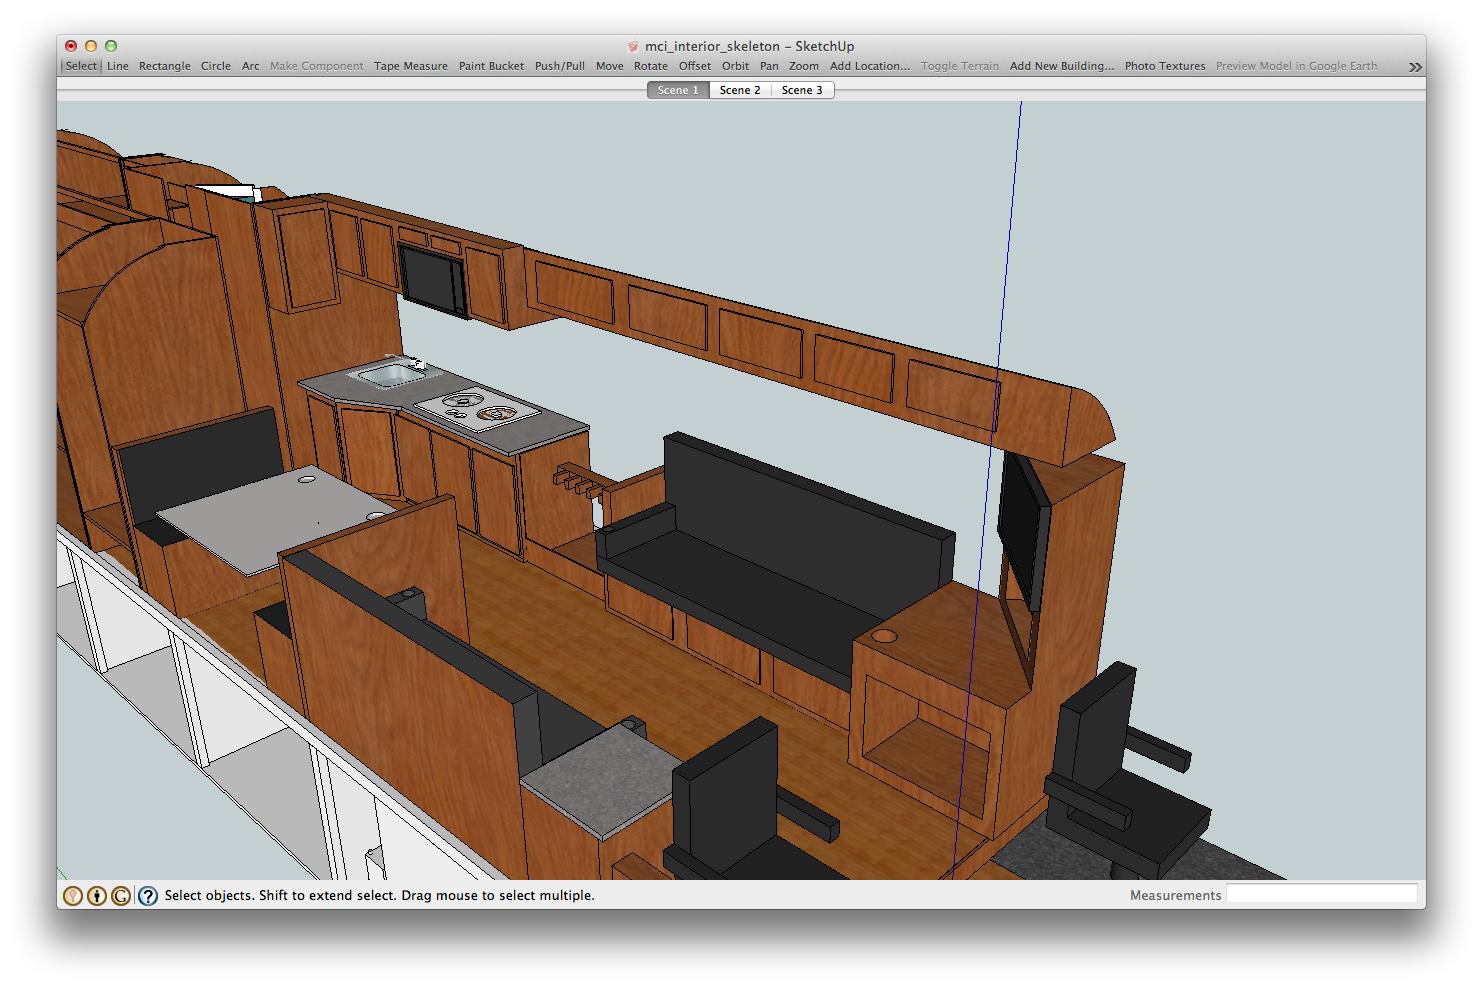Click into the Measurements input field

pyautogui.click(x=1322, y=894)
